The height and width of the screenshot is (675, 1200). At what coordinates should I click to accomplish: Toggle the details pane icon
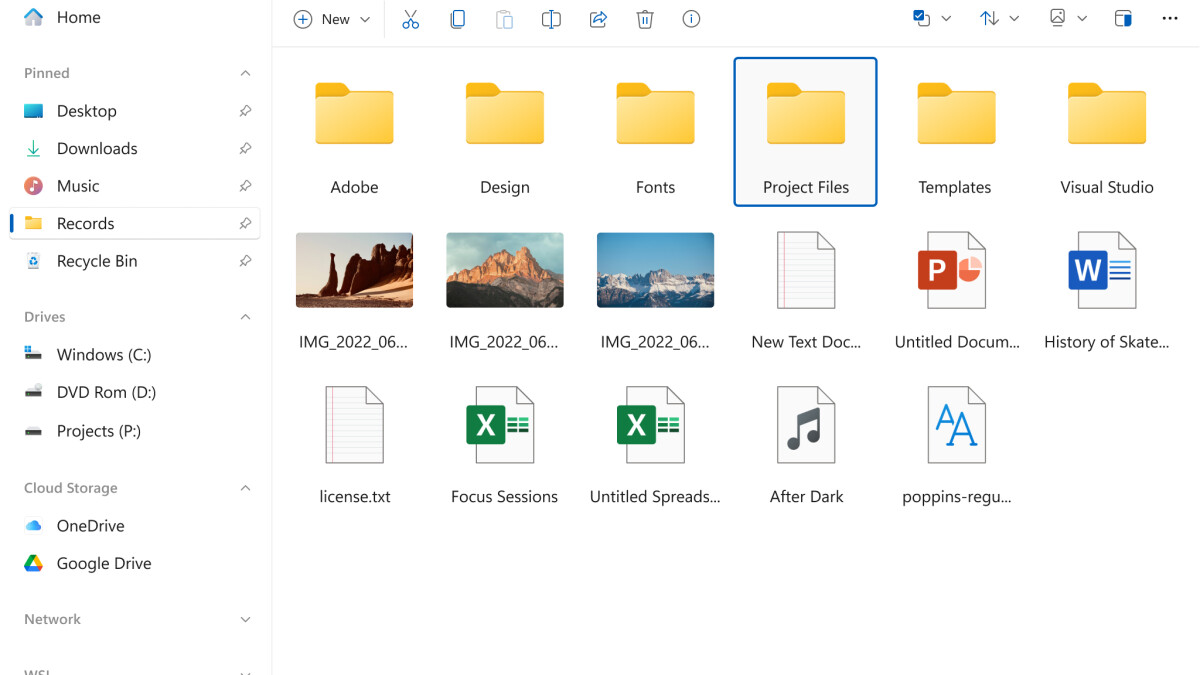click(1123, 19)
